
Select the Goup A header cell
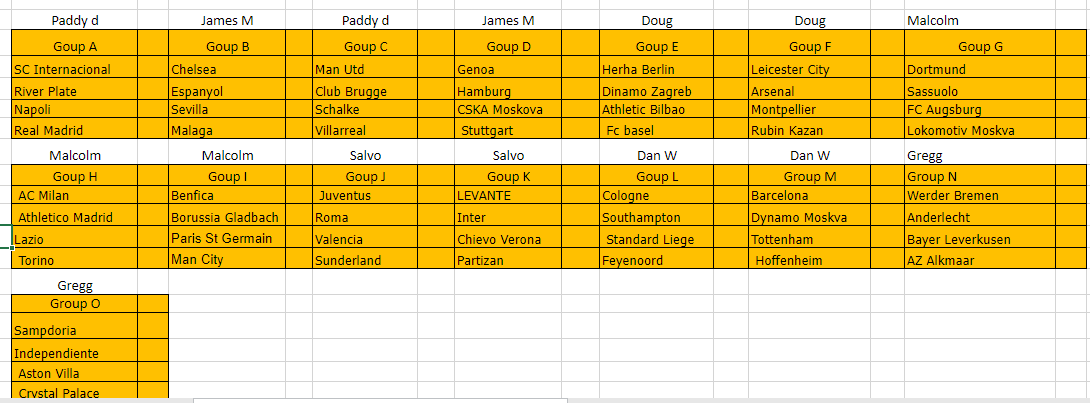pyautogui.click(x=75, y=46)
